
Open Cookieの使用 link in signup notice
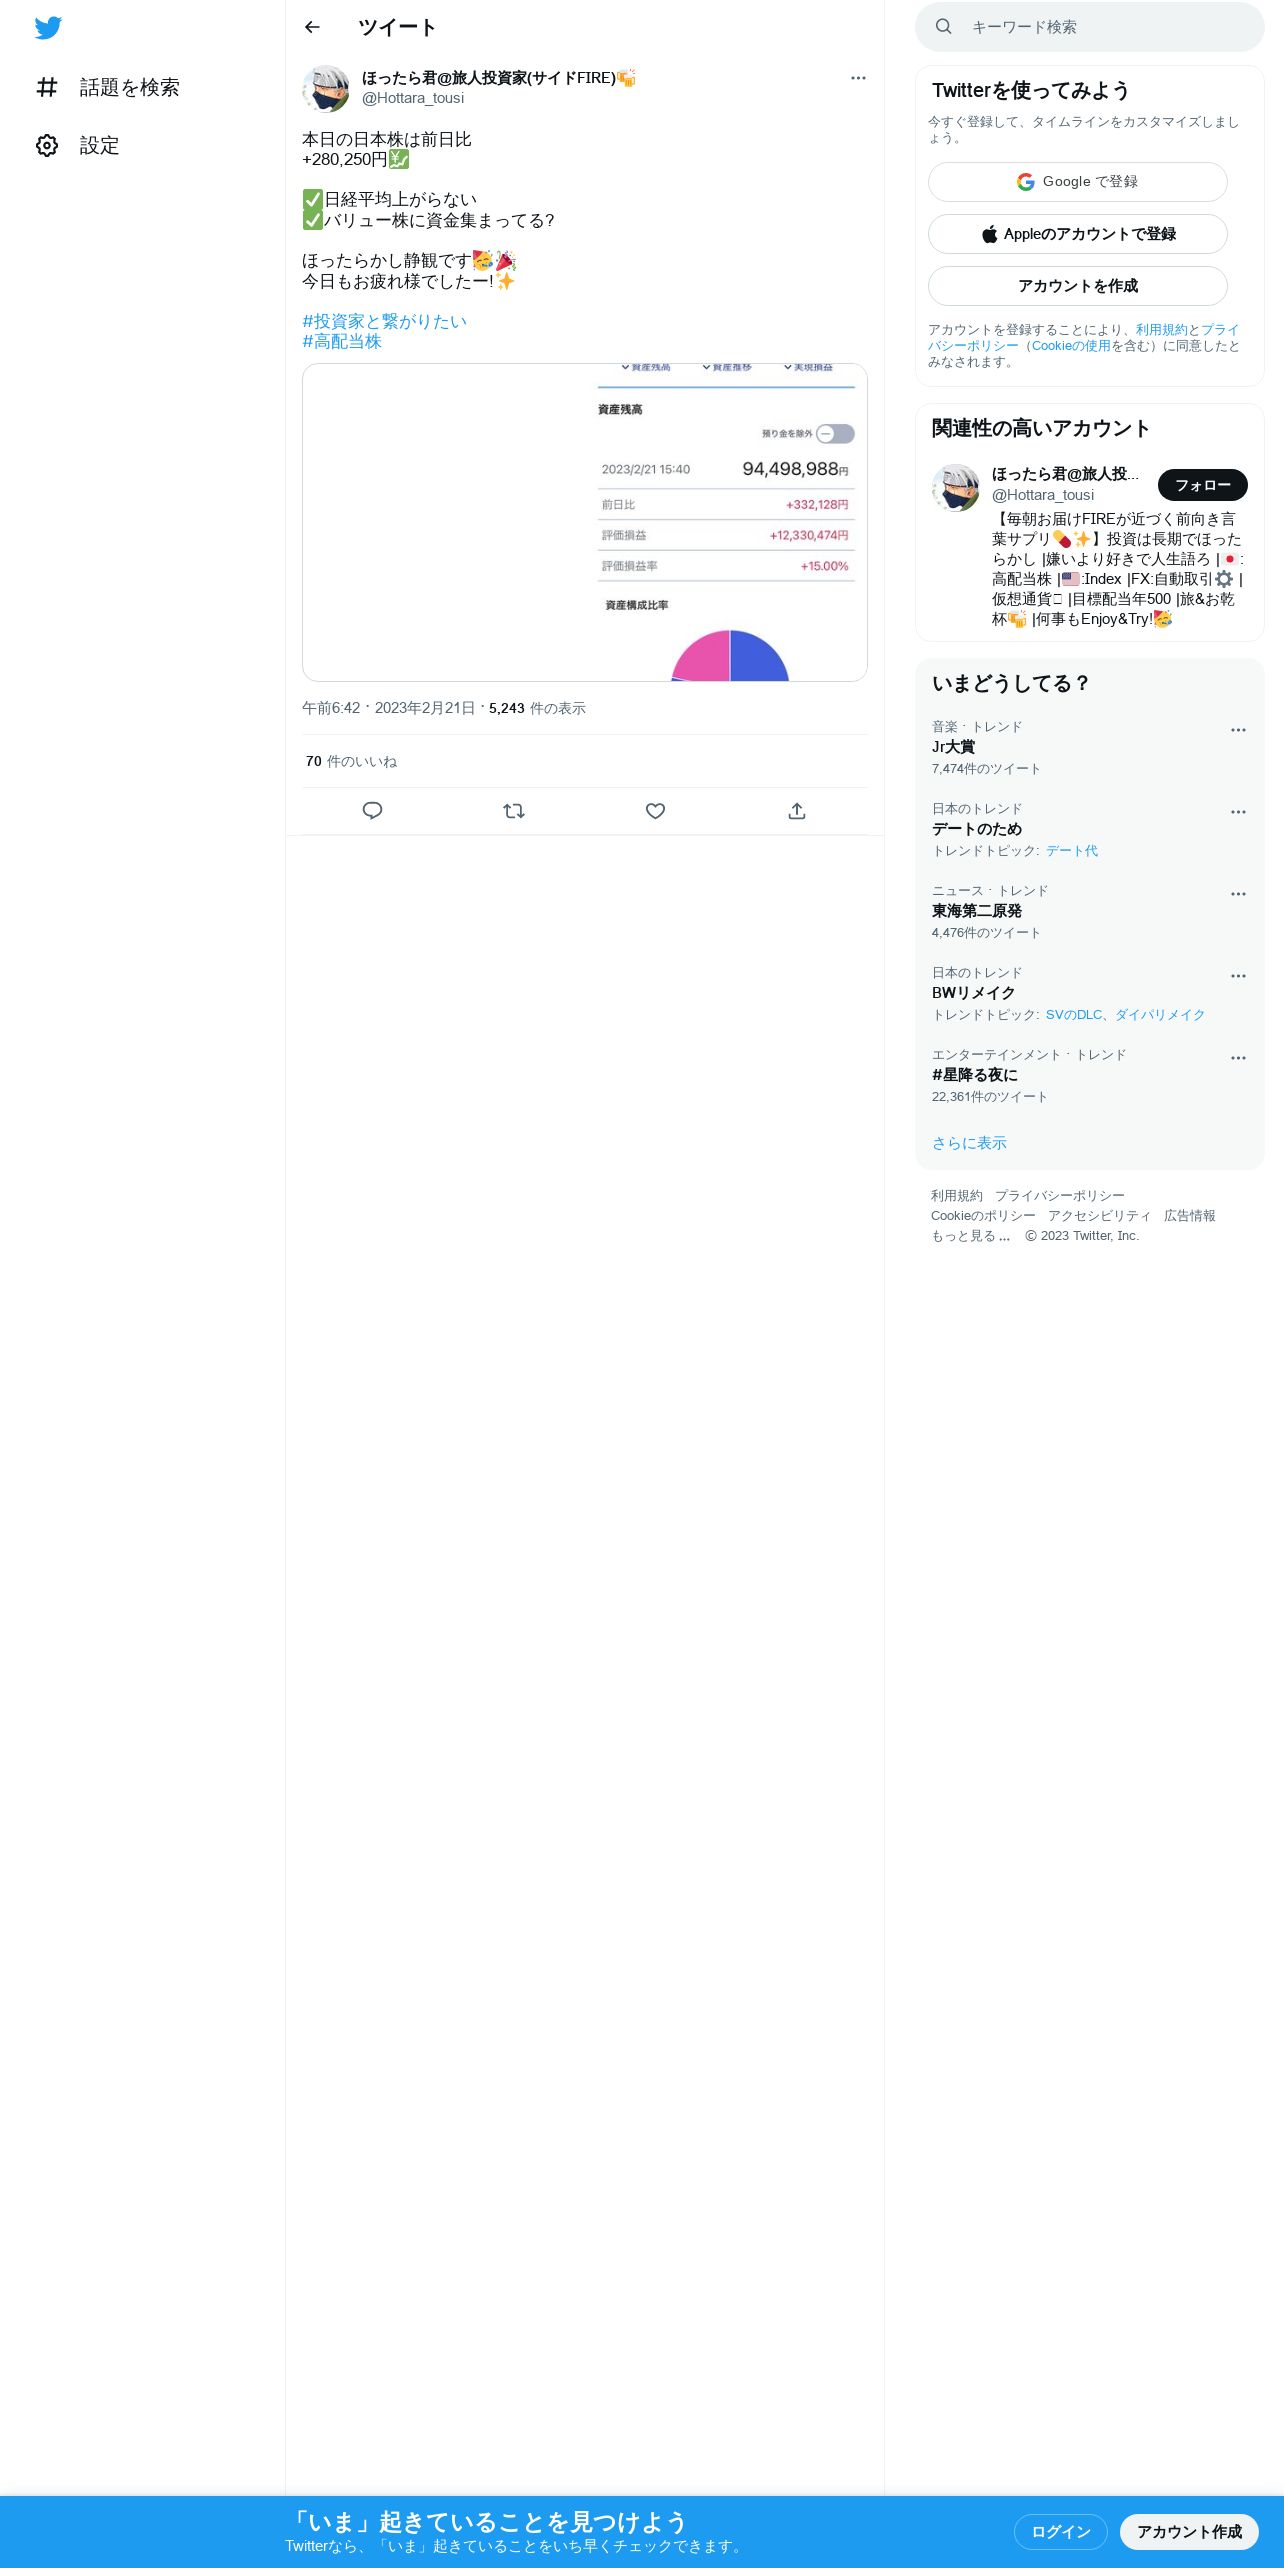(1071, 346)
